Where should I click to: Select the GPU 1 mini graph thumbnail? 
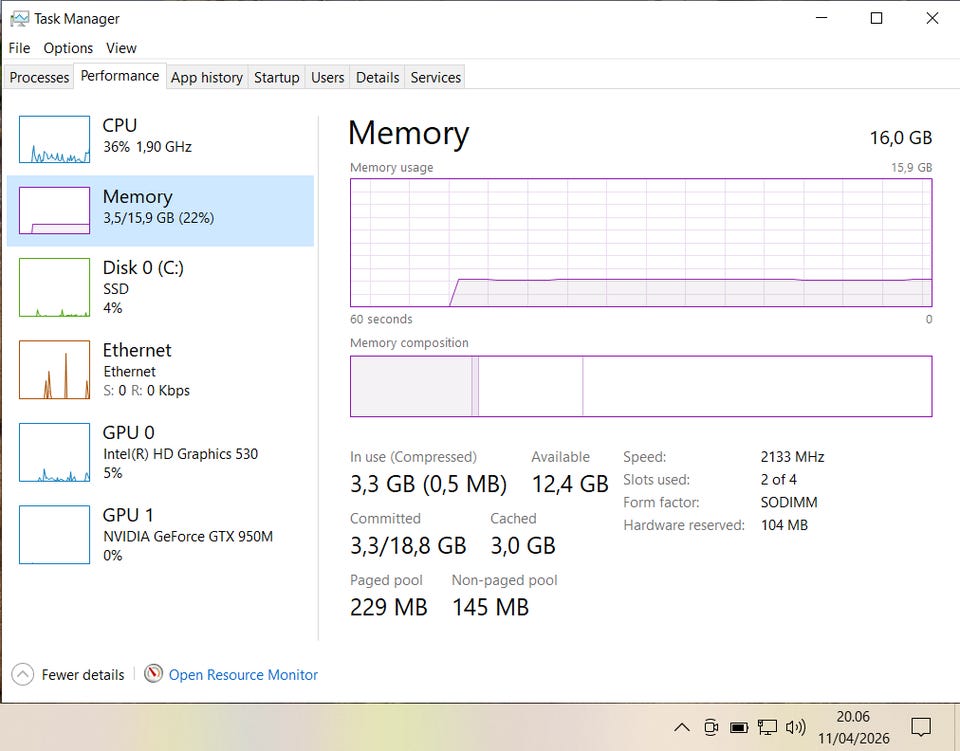click(x=54, y=534)
